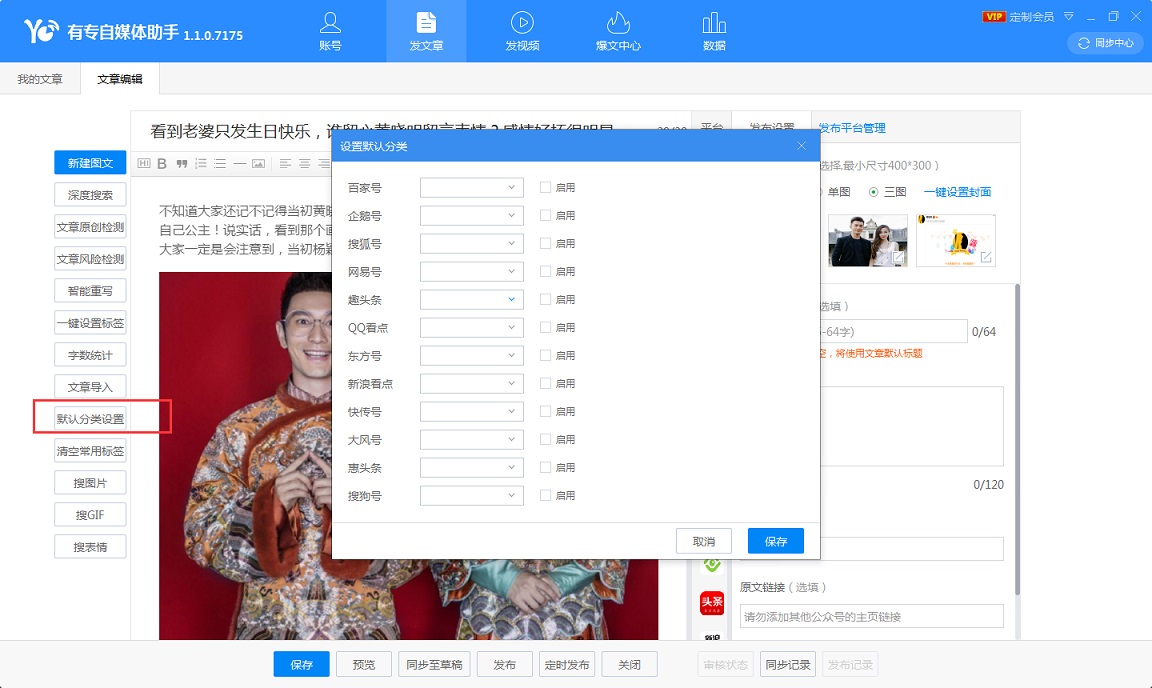Apply numbered list formatting
The height and width of the screenshot is (688, 1152).
tap(201, 163)
